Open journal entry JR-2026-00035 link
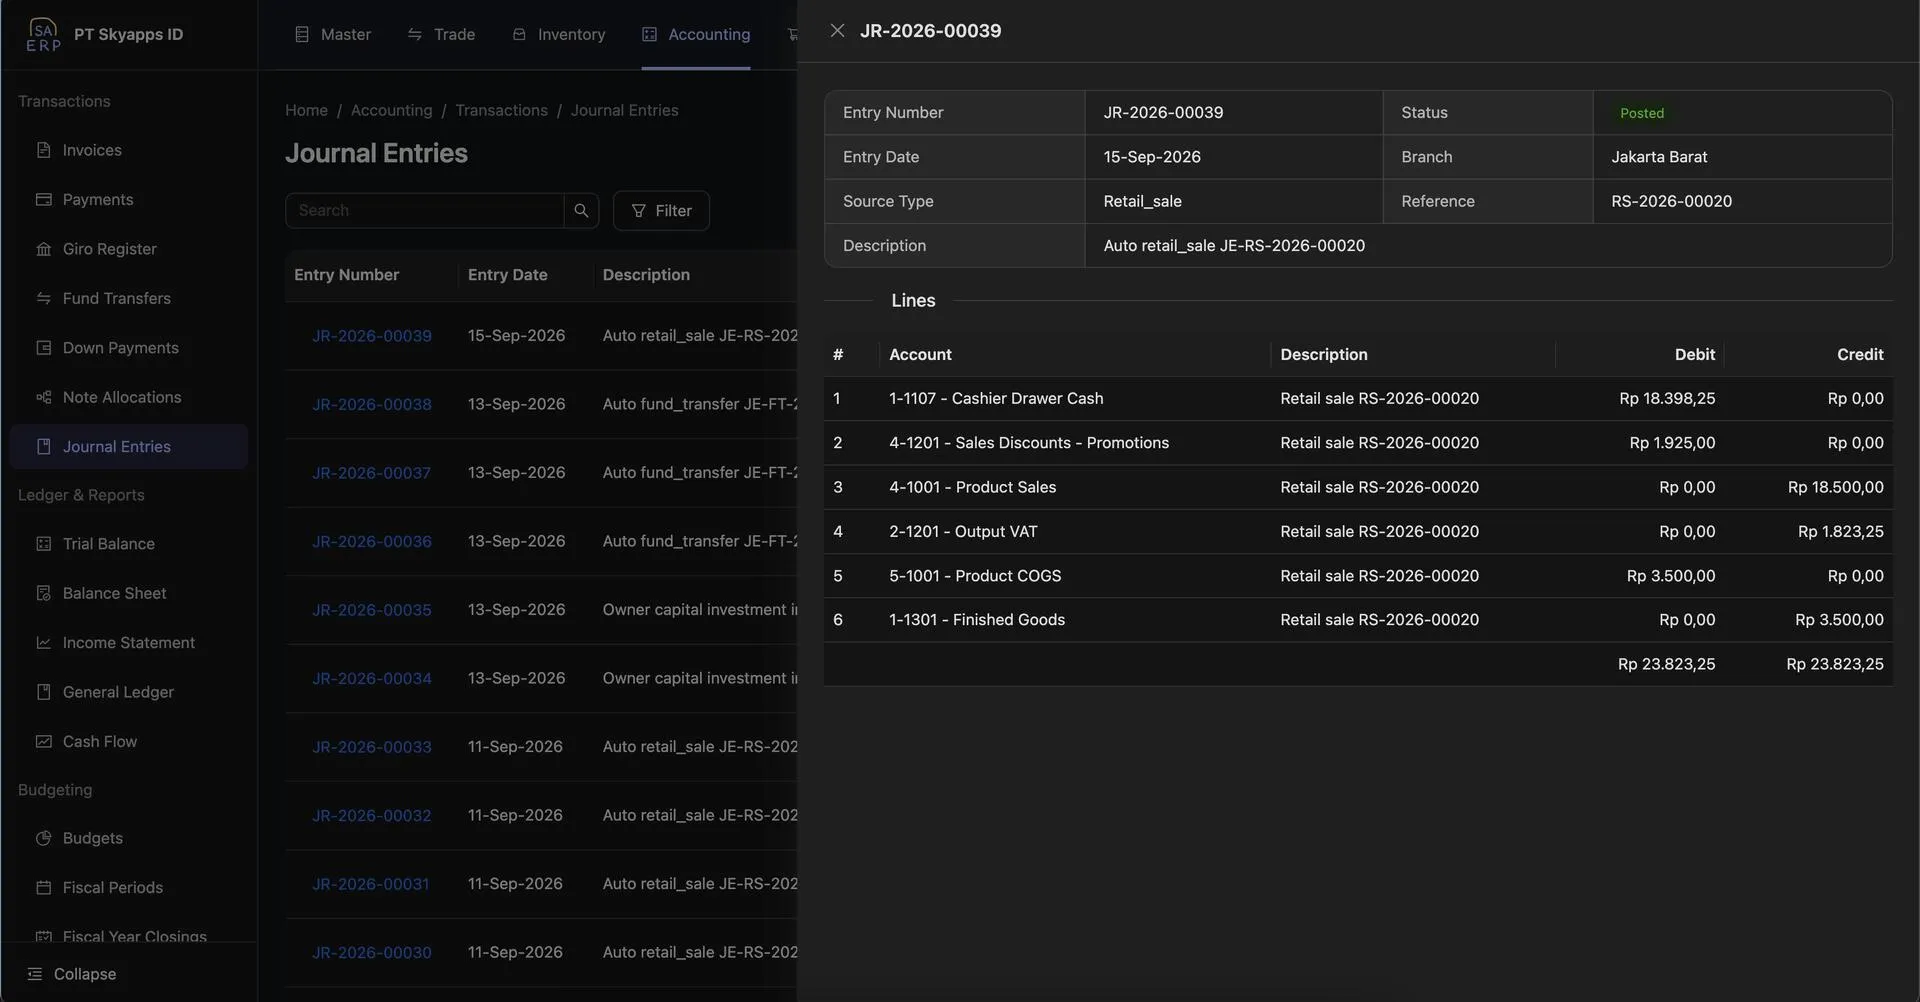This screenshot has height=1002, width=1920. coord(372,610)
